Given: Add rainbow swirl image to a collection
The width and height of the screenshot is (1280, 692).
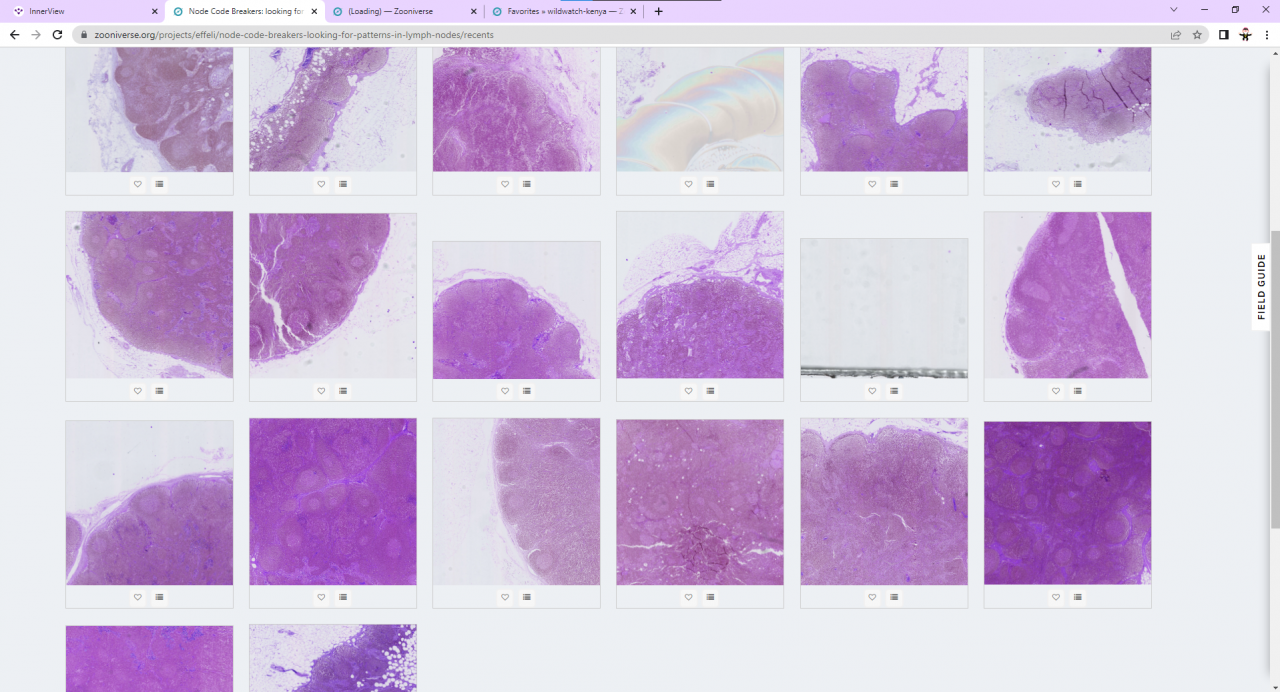Looking at the screenshot, I should [710, 184].
